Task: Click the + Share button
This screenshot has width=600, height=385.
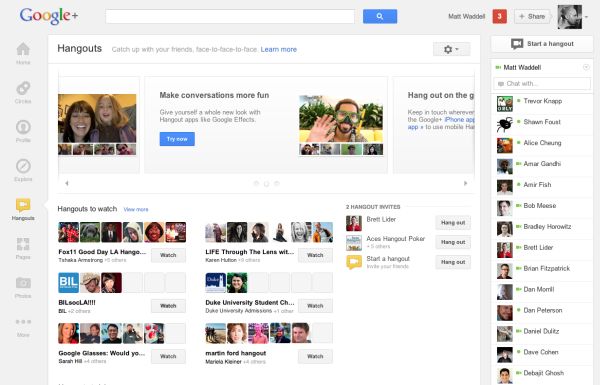Action: pyautogui.click(x=532, y=16)
